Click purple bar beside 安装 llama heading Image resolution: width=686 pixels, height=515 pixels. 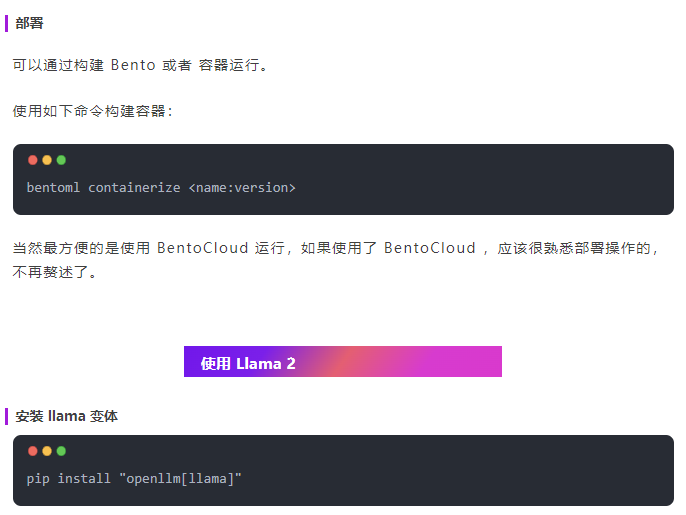[7, 416]
